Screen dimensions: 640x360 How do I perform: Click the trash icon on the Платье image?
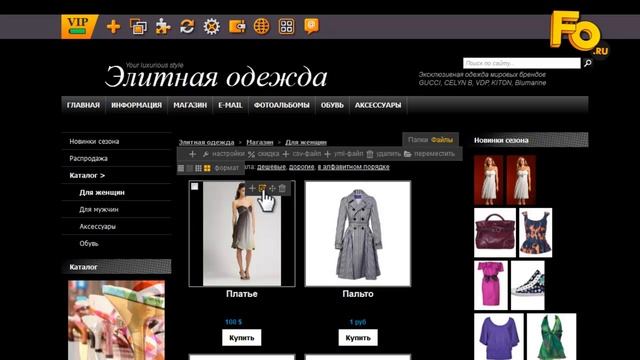[x=282, y=188]
